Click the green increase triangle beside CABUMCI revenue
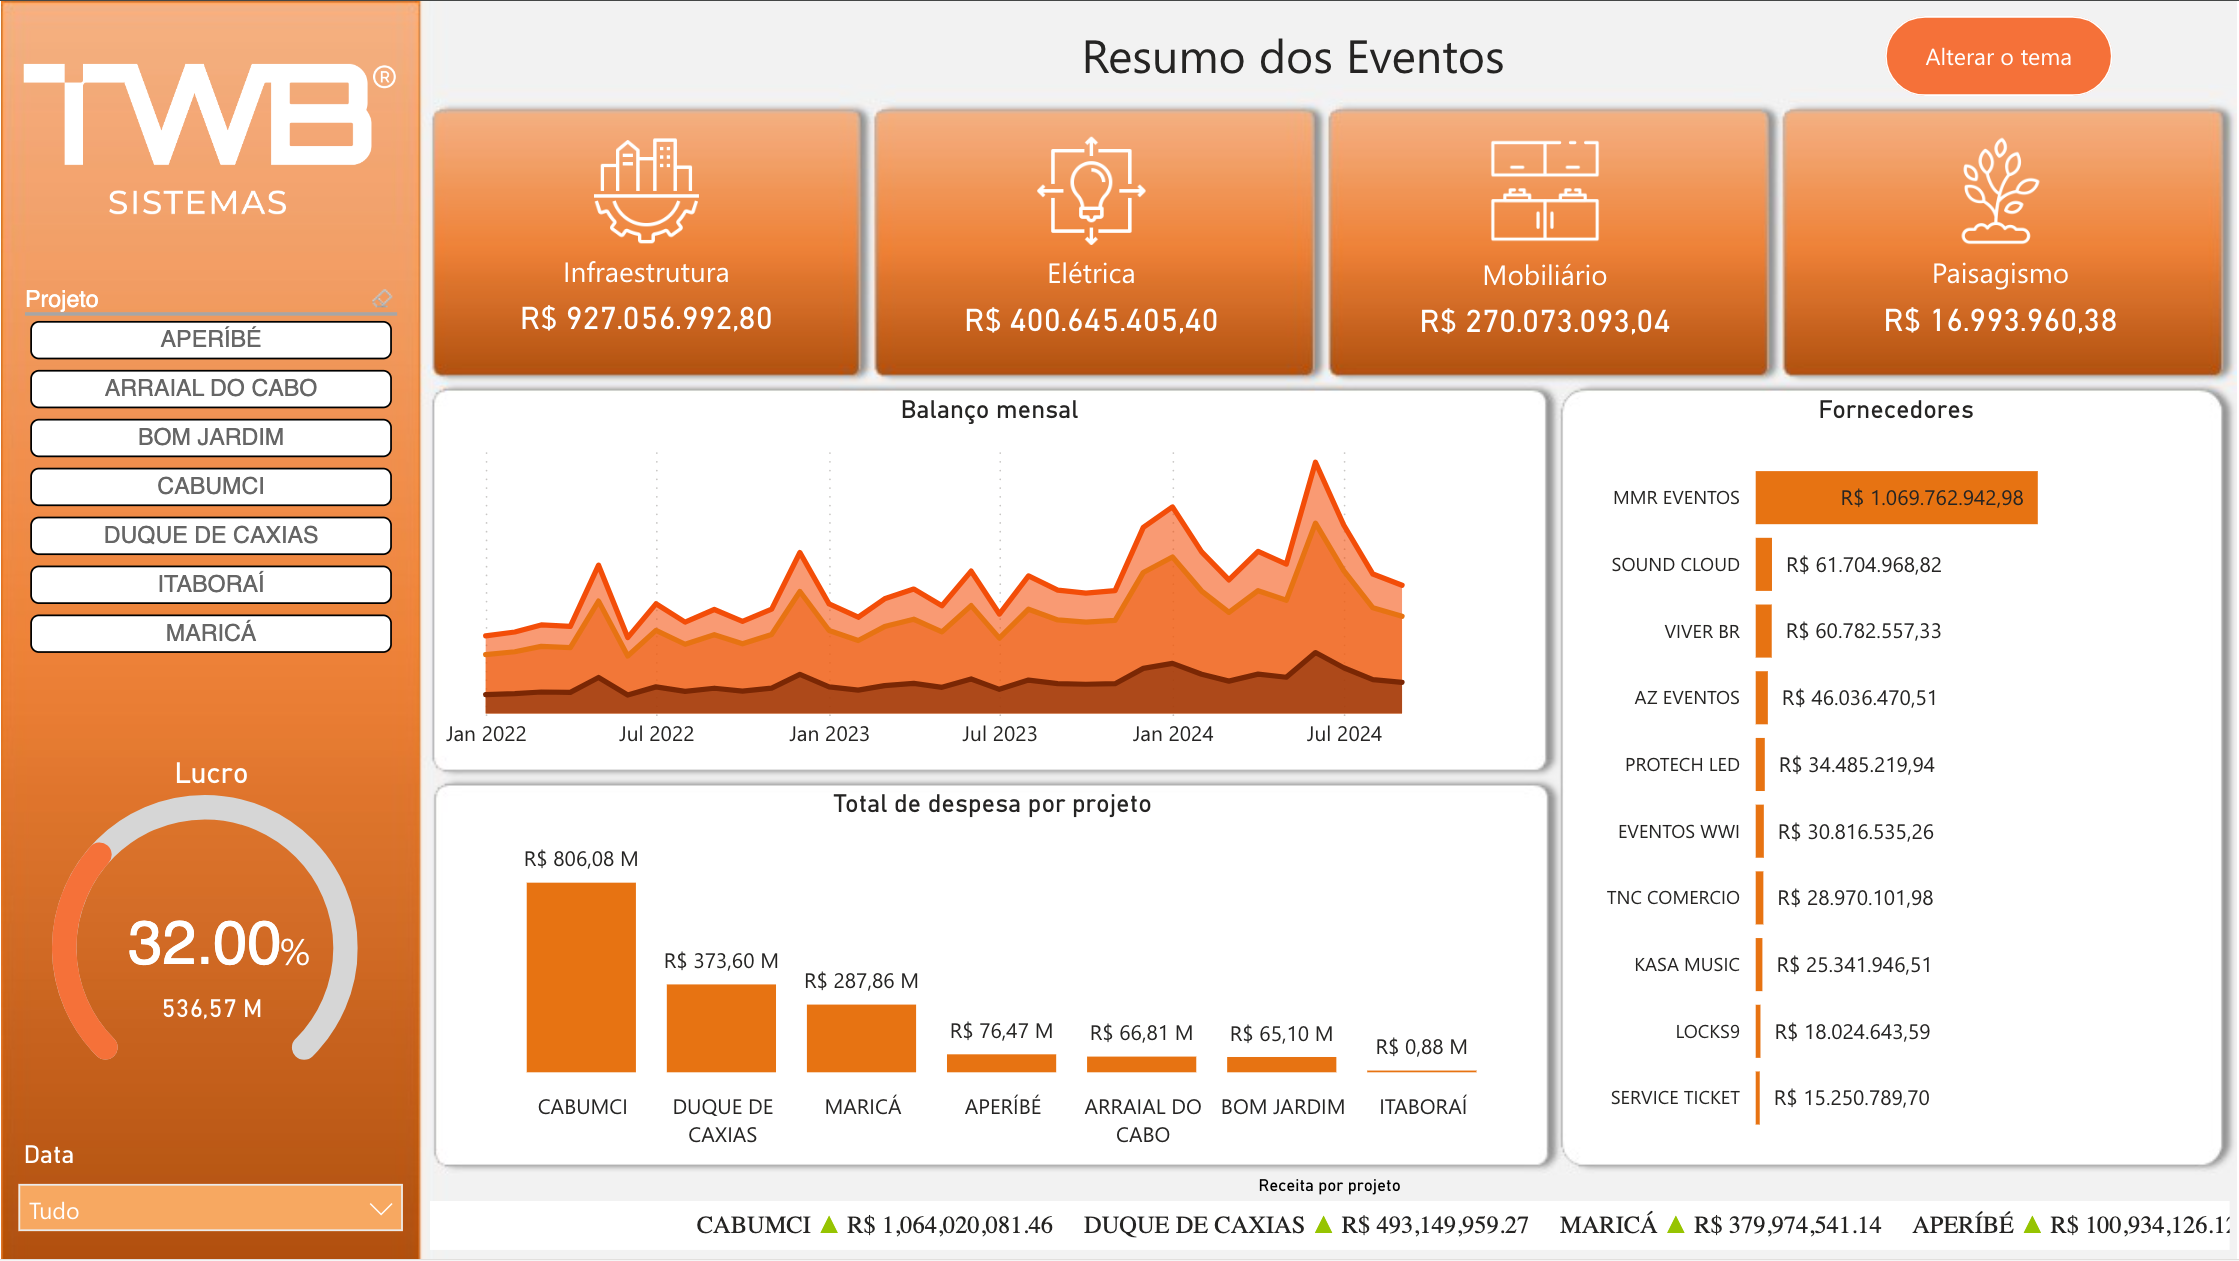2239x1261 pixels. click(x=829, y=1224)
